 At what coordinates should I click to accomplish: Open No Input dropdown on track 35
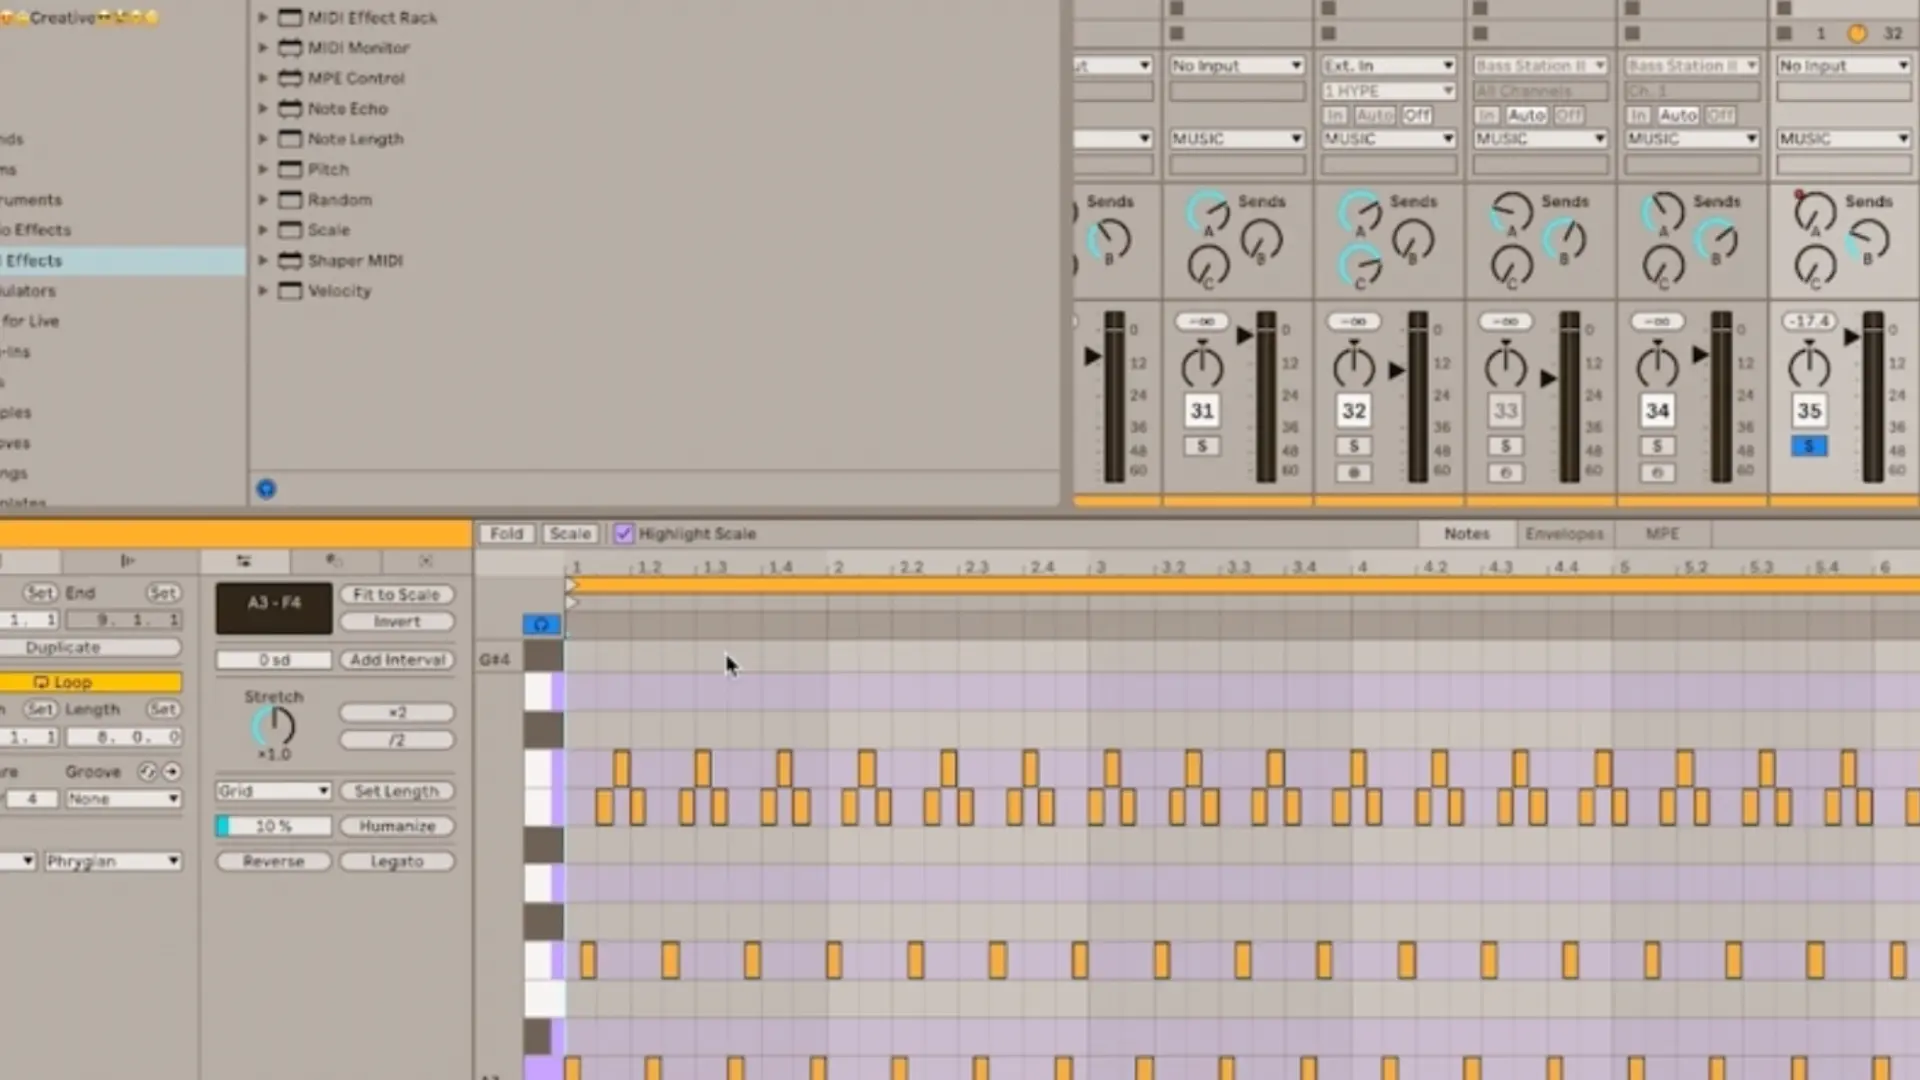(1843, 65)
